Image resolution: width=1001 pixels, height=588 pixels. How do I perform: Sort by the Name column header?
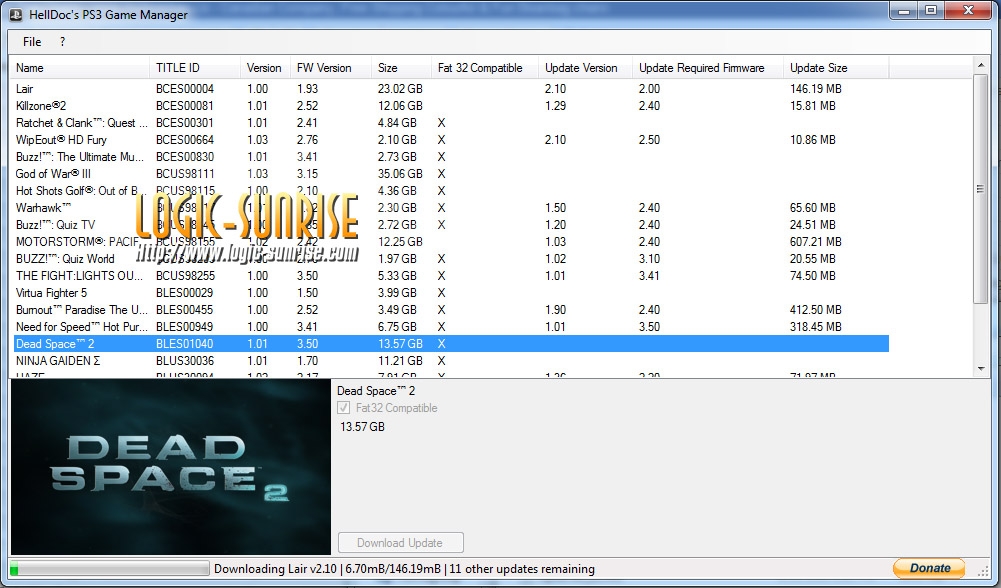[79, 68]
